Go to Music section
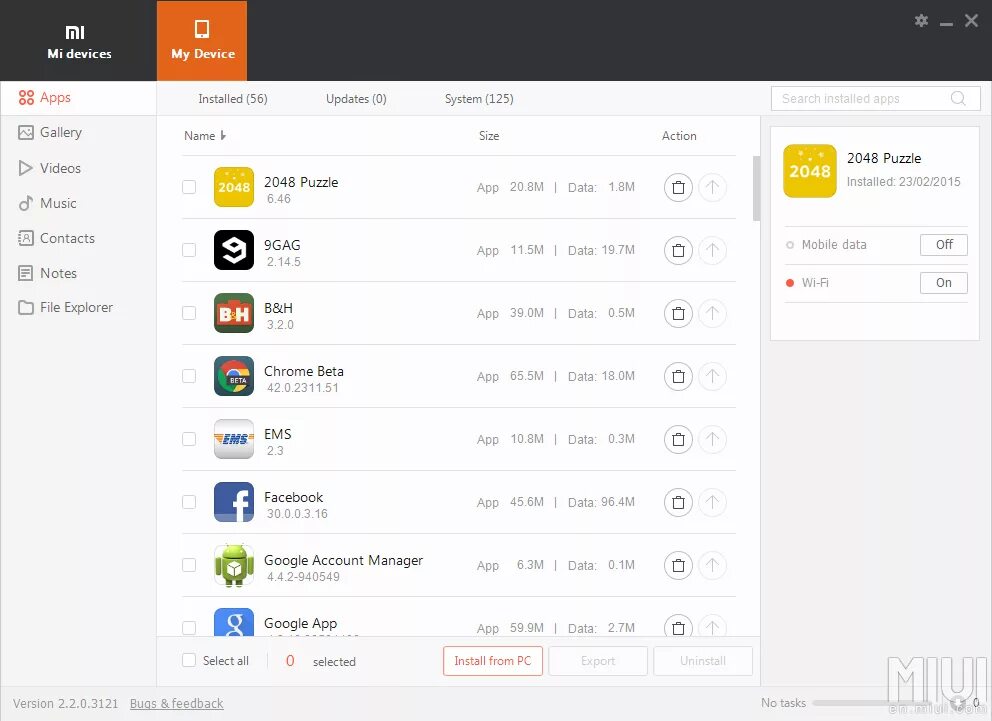 click(78, 203)
